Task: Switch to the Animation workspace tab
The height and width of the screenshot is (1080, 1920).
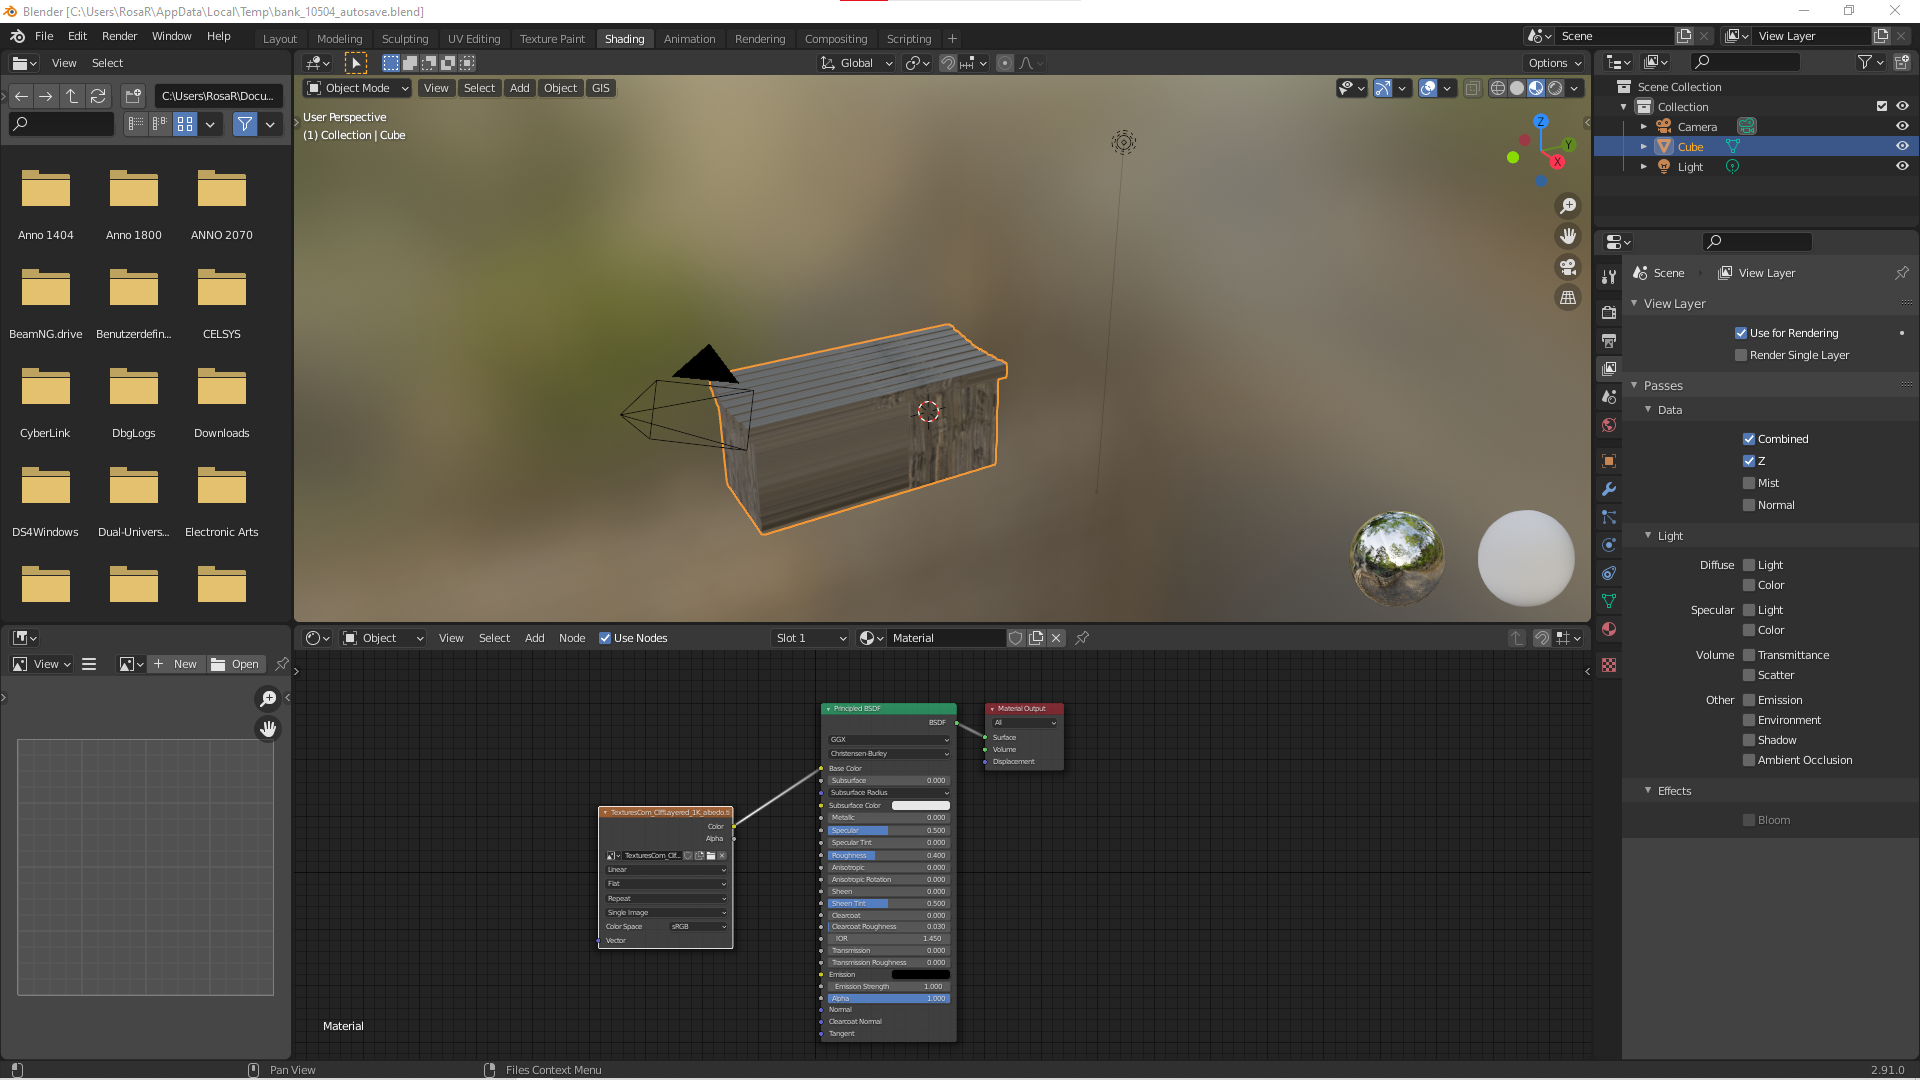Action: [x=689, y=39]
